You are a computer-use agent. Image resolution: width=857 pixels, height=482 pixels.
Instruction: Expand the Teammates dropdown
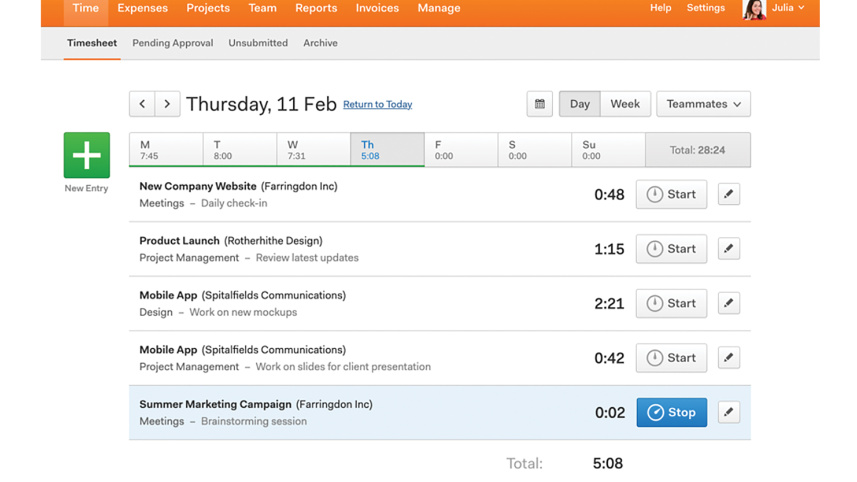point(703,104)
